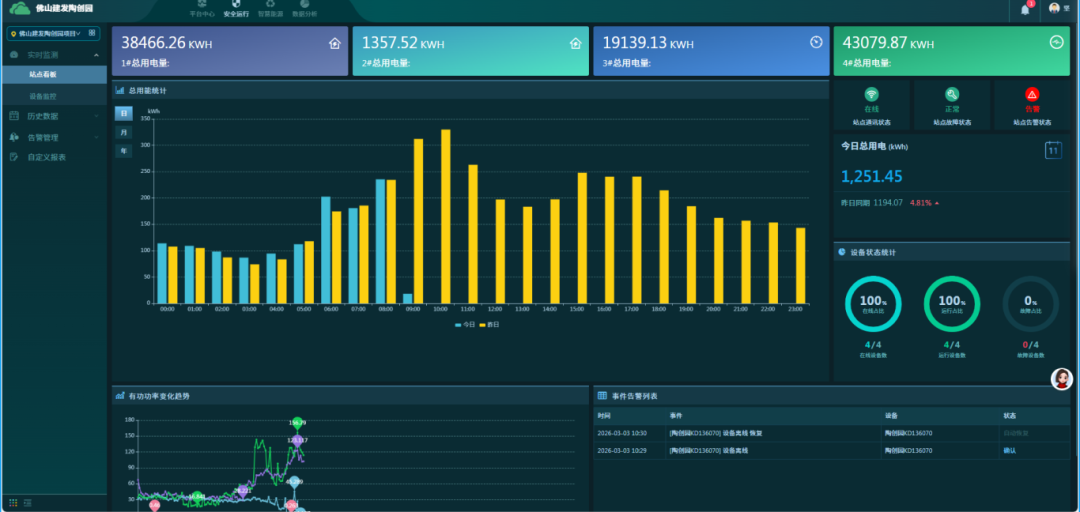Click the calendar icon beside 今日总用电

click(x=1052, y=150)
